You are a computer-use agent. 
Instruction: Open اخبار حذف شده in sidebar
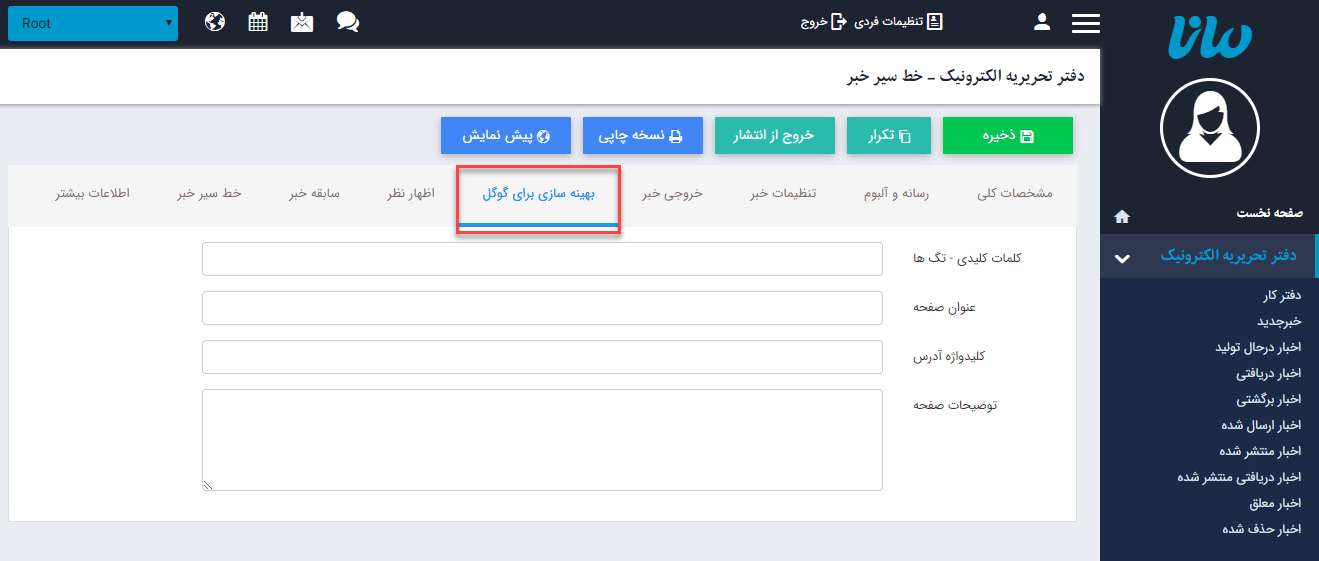click(x=1261, y=529)
